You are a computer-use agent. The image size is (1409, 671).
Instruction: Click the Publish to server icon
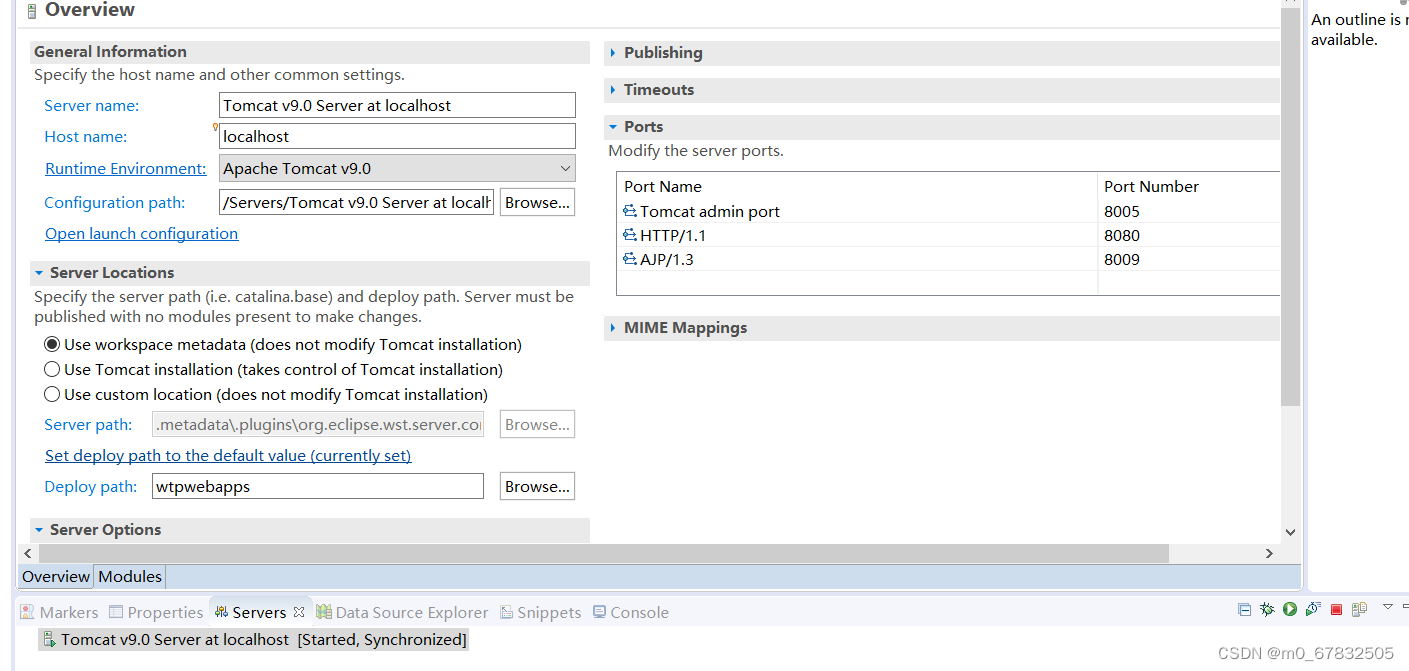coord(1359,609)
